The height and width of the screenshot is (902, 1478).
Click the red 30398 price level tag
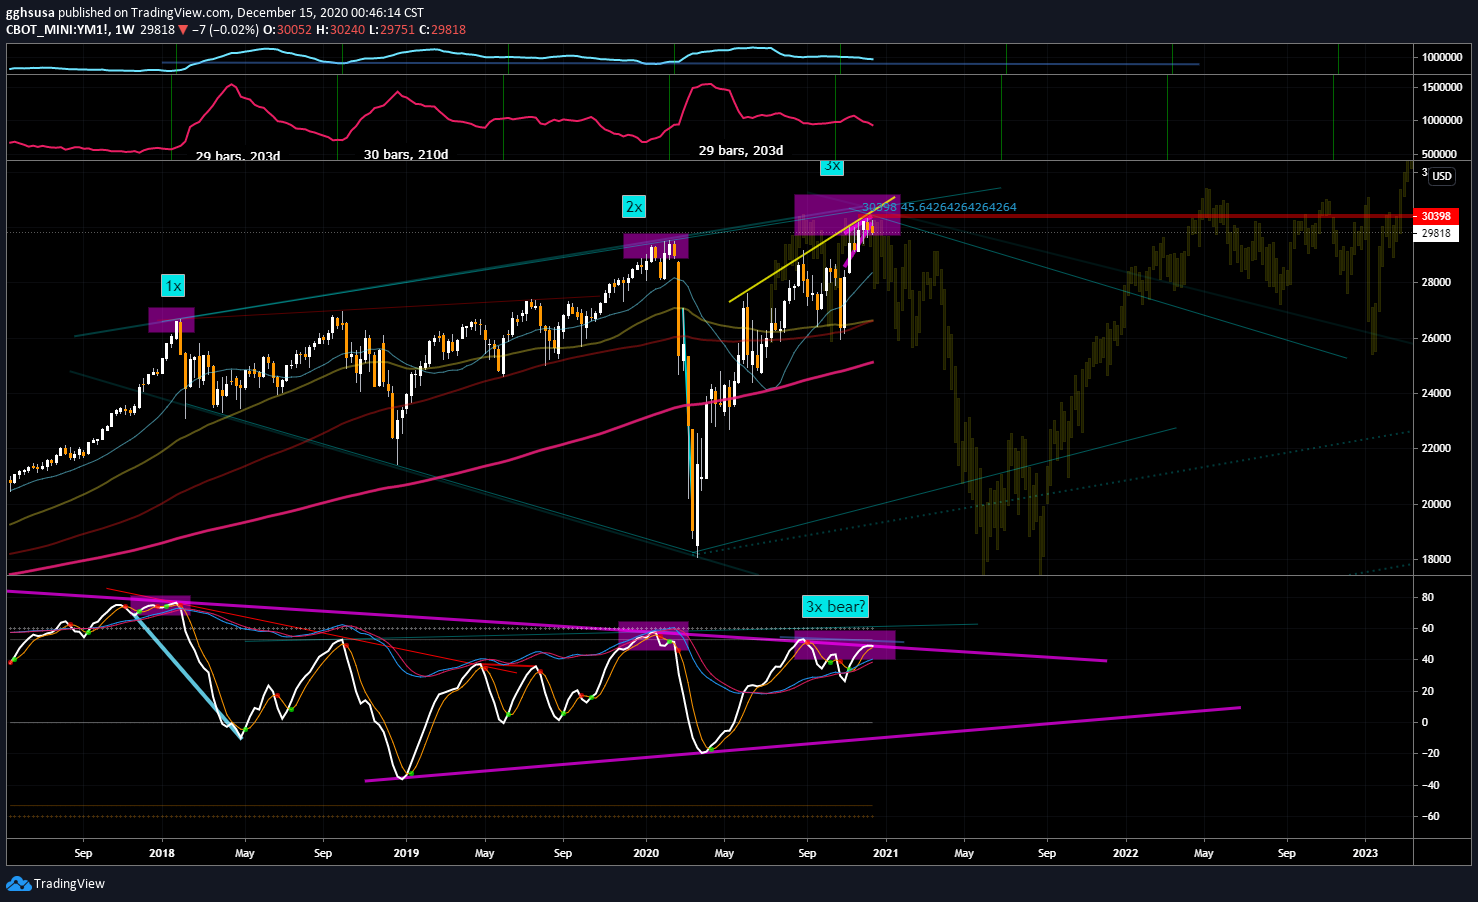[1436, 216]
